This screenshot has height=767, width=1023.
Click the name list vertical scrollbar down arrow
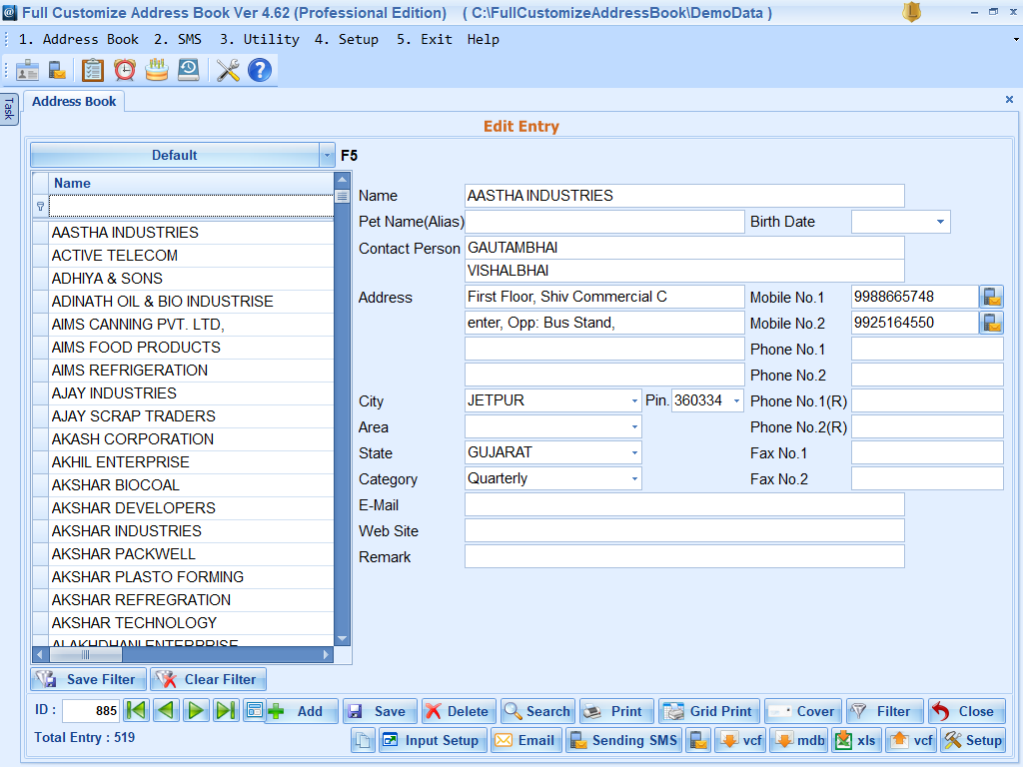(342, 639)
